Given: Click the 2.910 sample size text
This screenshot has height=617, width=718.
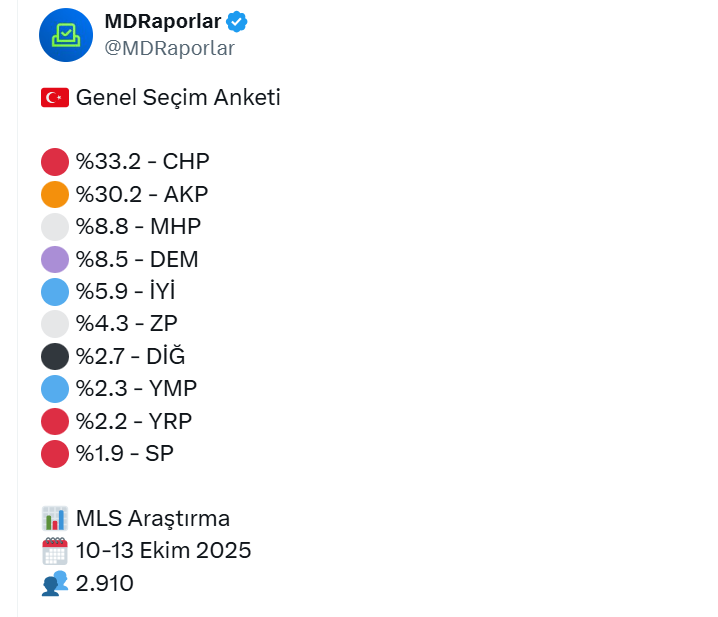Looking at the screenshot, I should [x=104, y=583].
